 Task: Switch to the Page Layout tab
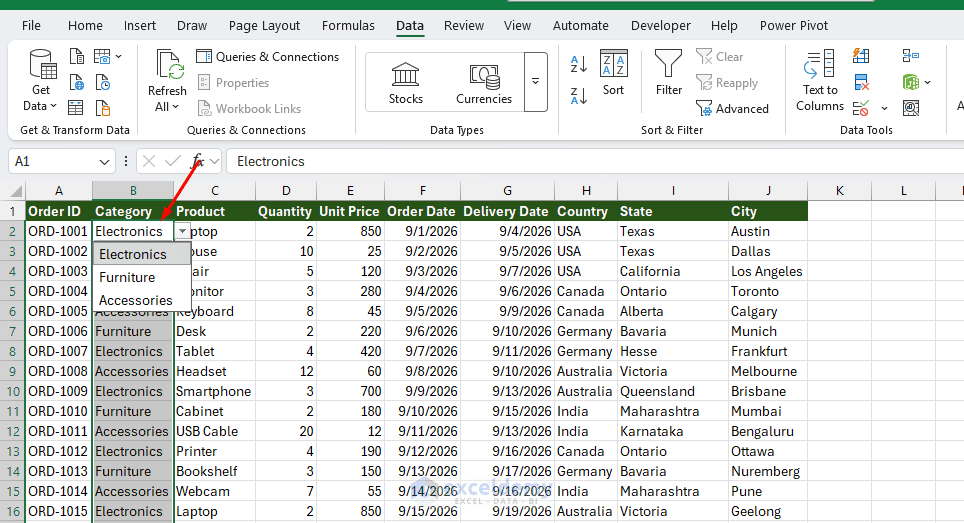coord(264,26)
